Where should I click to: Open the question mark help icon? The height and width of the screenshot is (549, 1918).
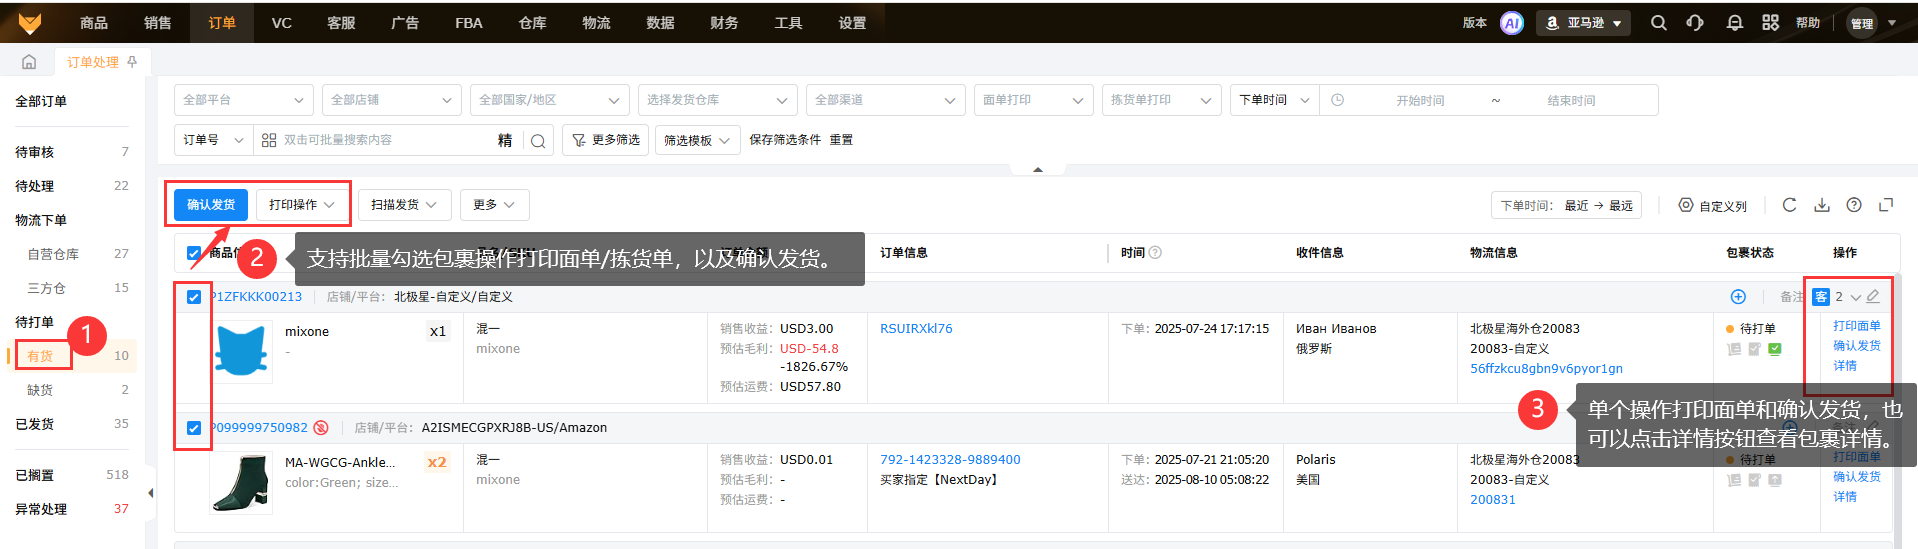(1854, 205)
